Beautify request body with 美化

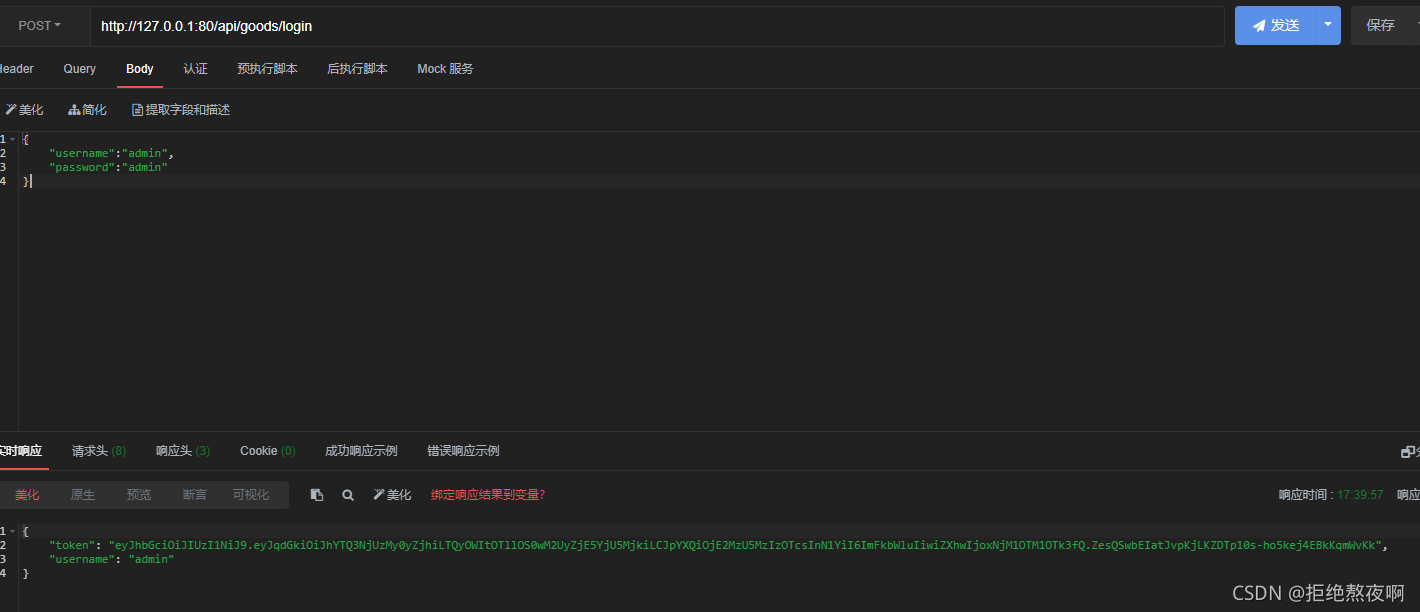(24, 110)
